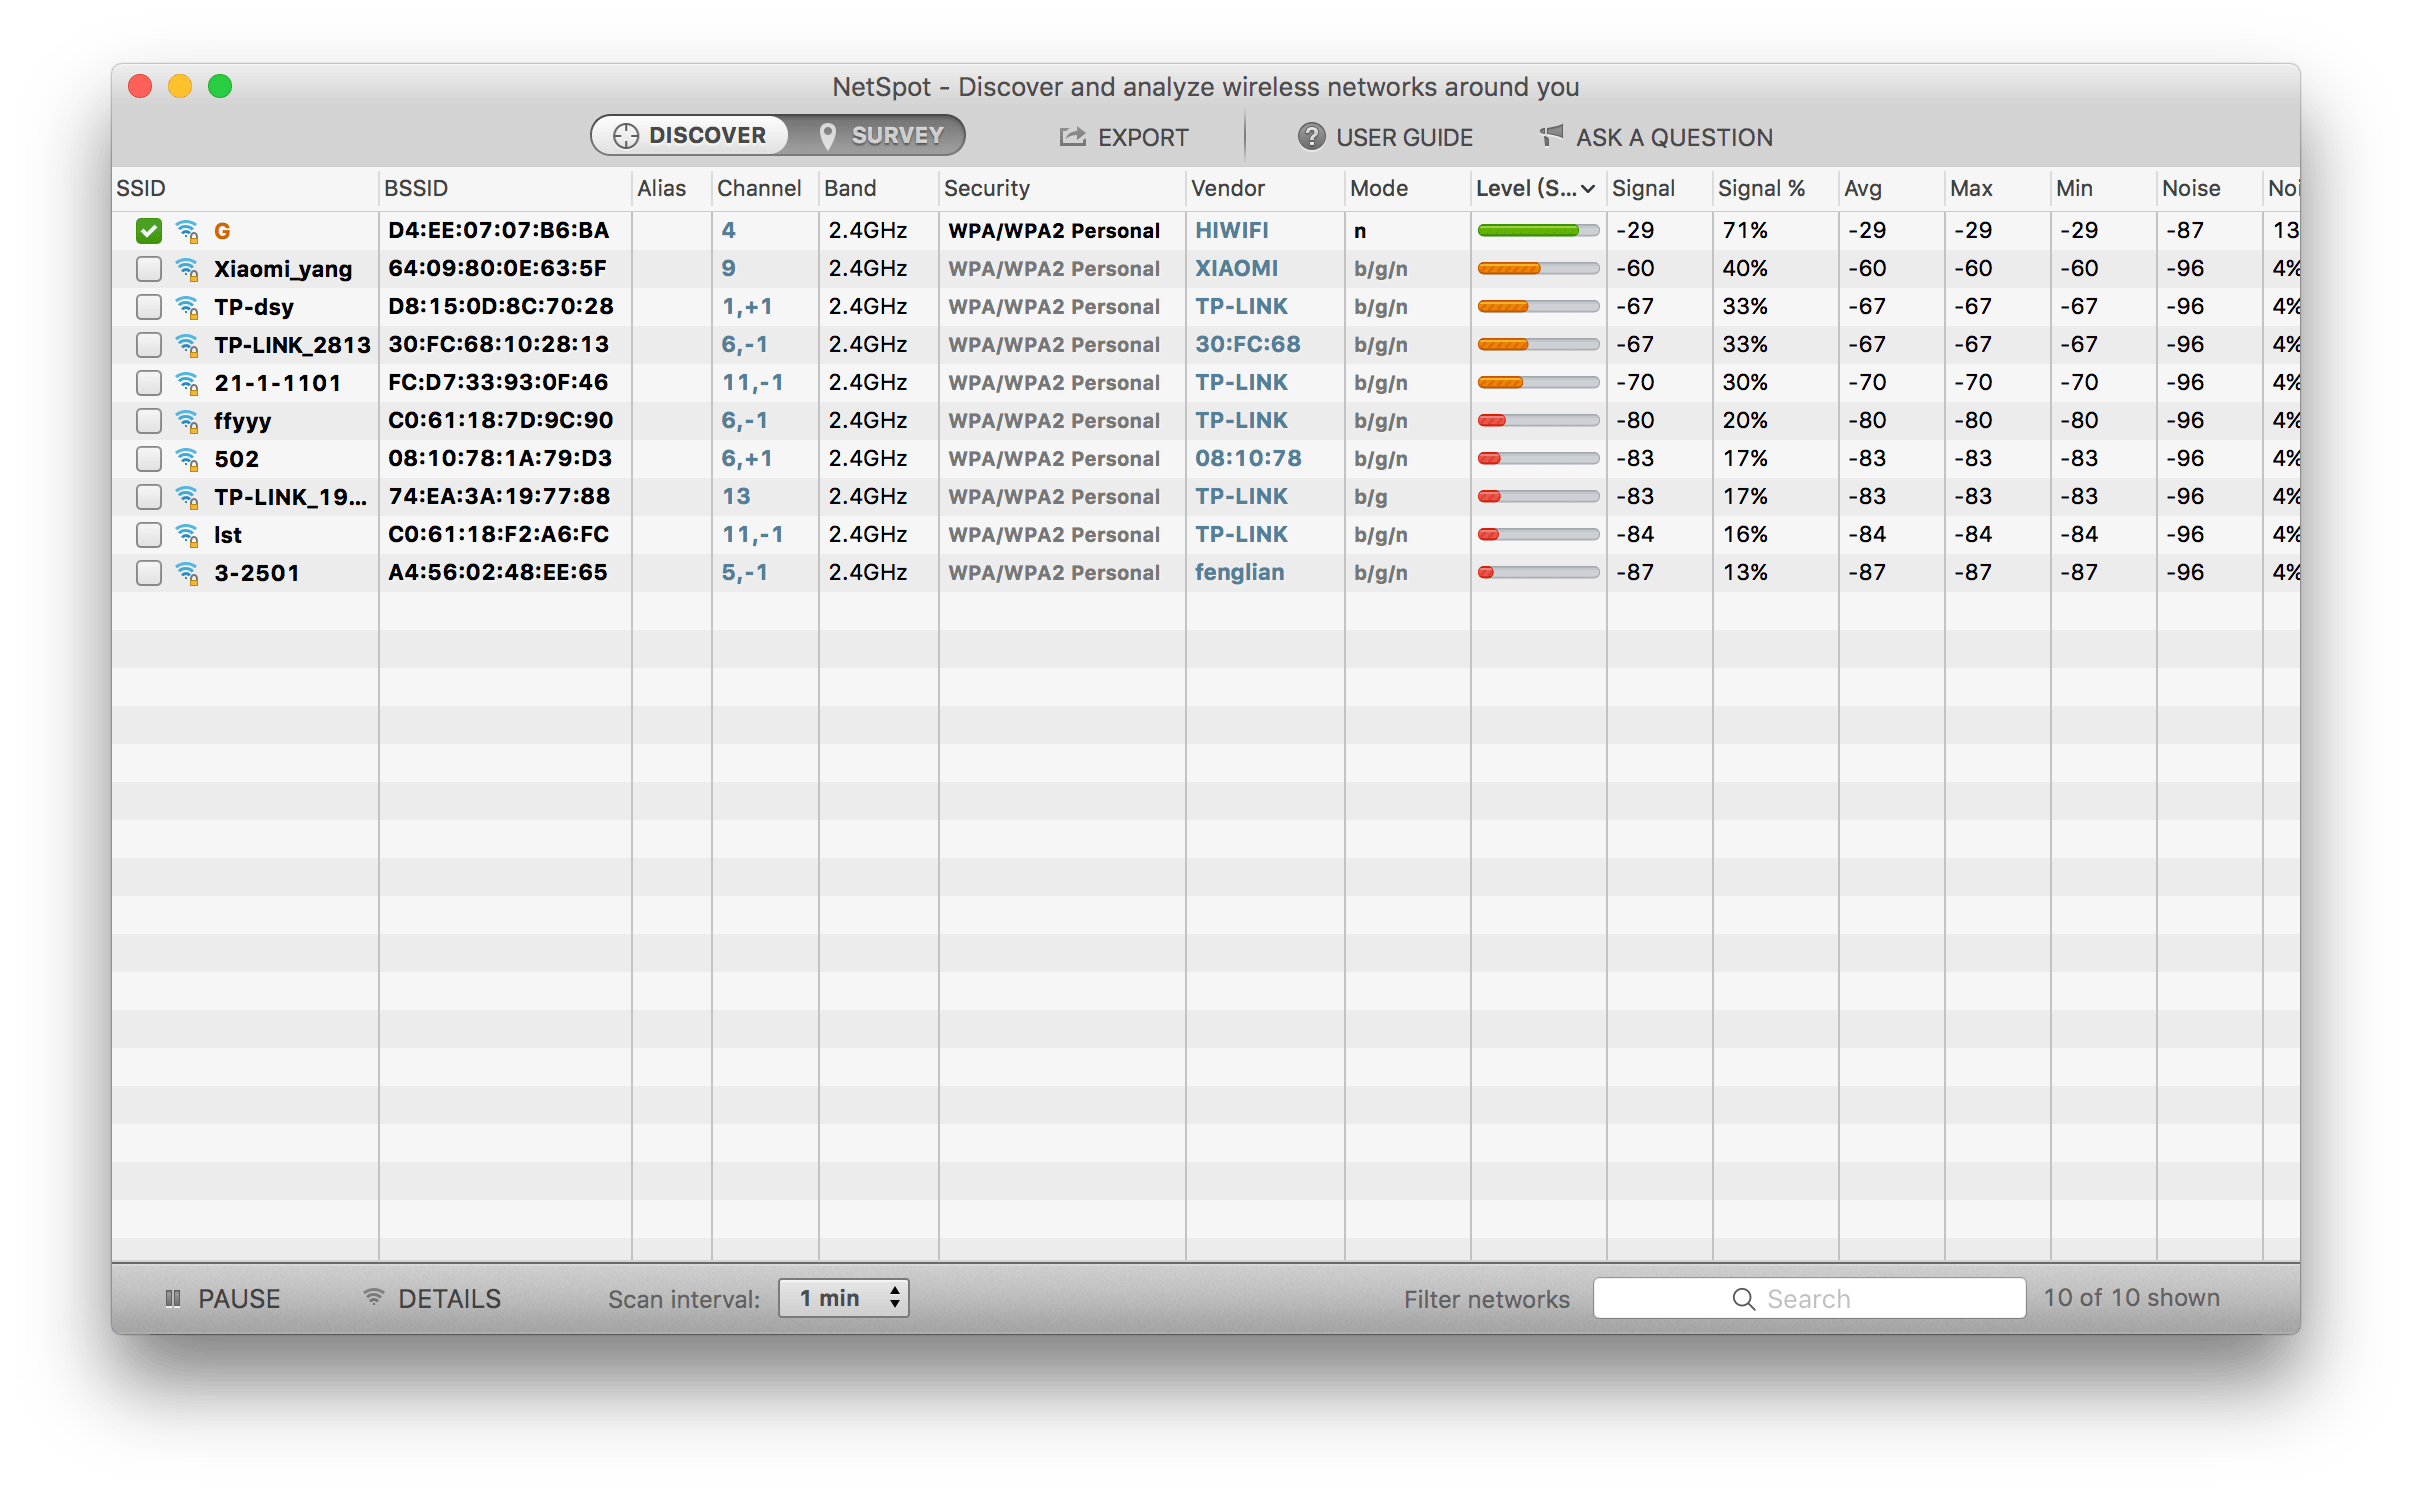Sort by the Channel column header
Viewport: 2412px width, 1494px height.
pyautogui.click(x=765, y=188)
